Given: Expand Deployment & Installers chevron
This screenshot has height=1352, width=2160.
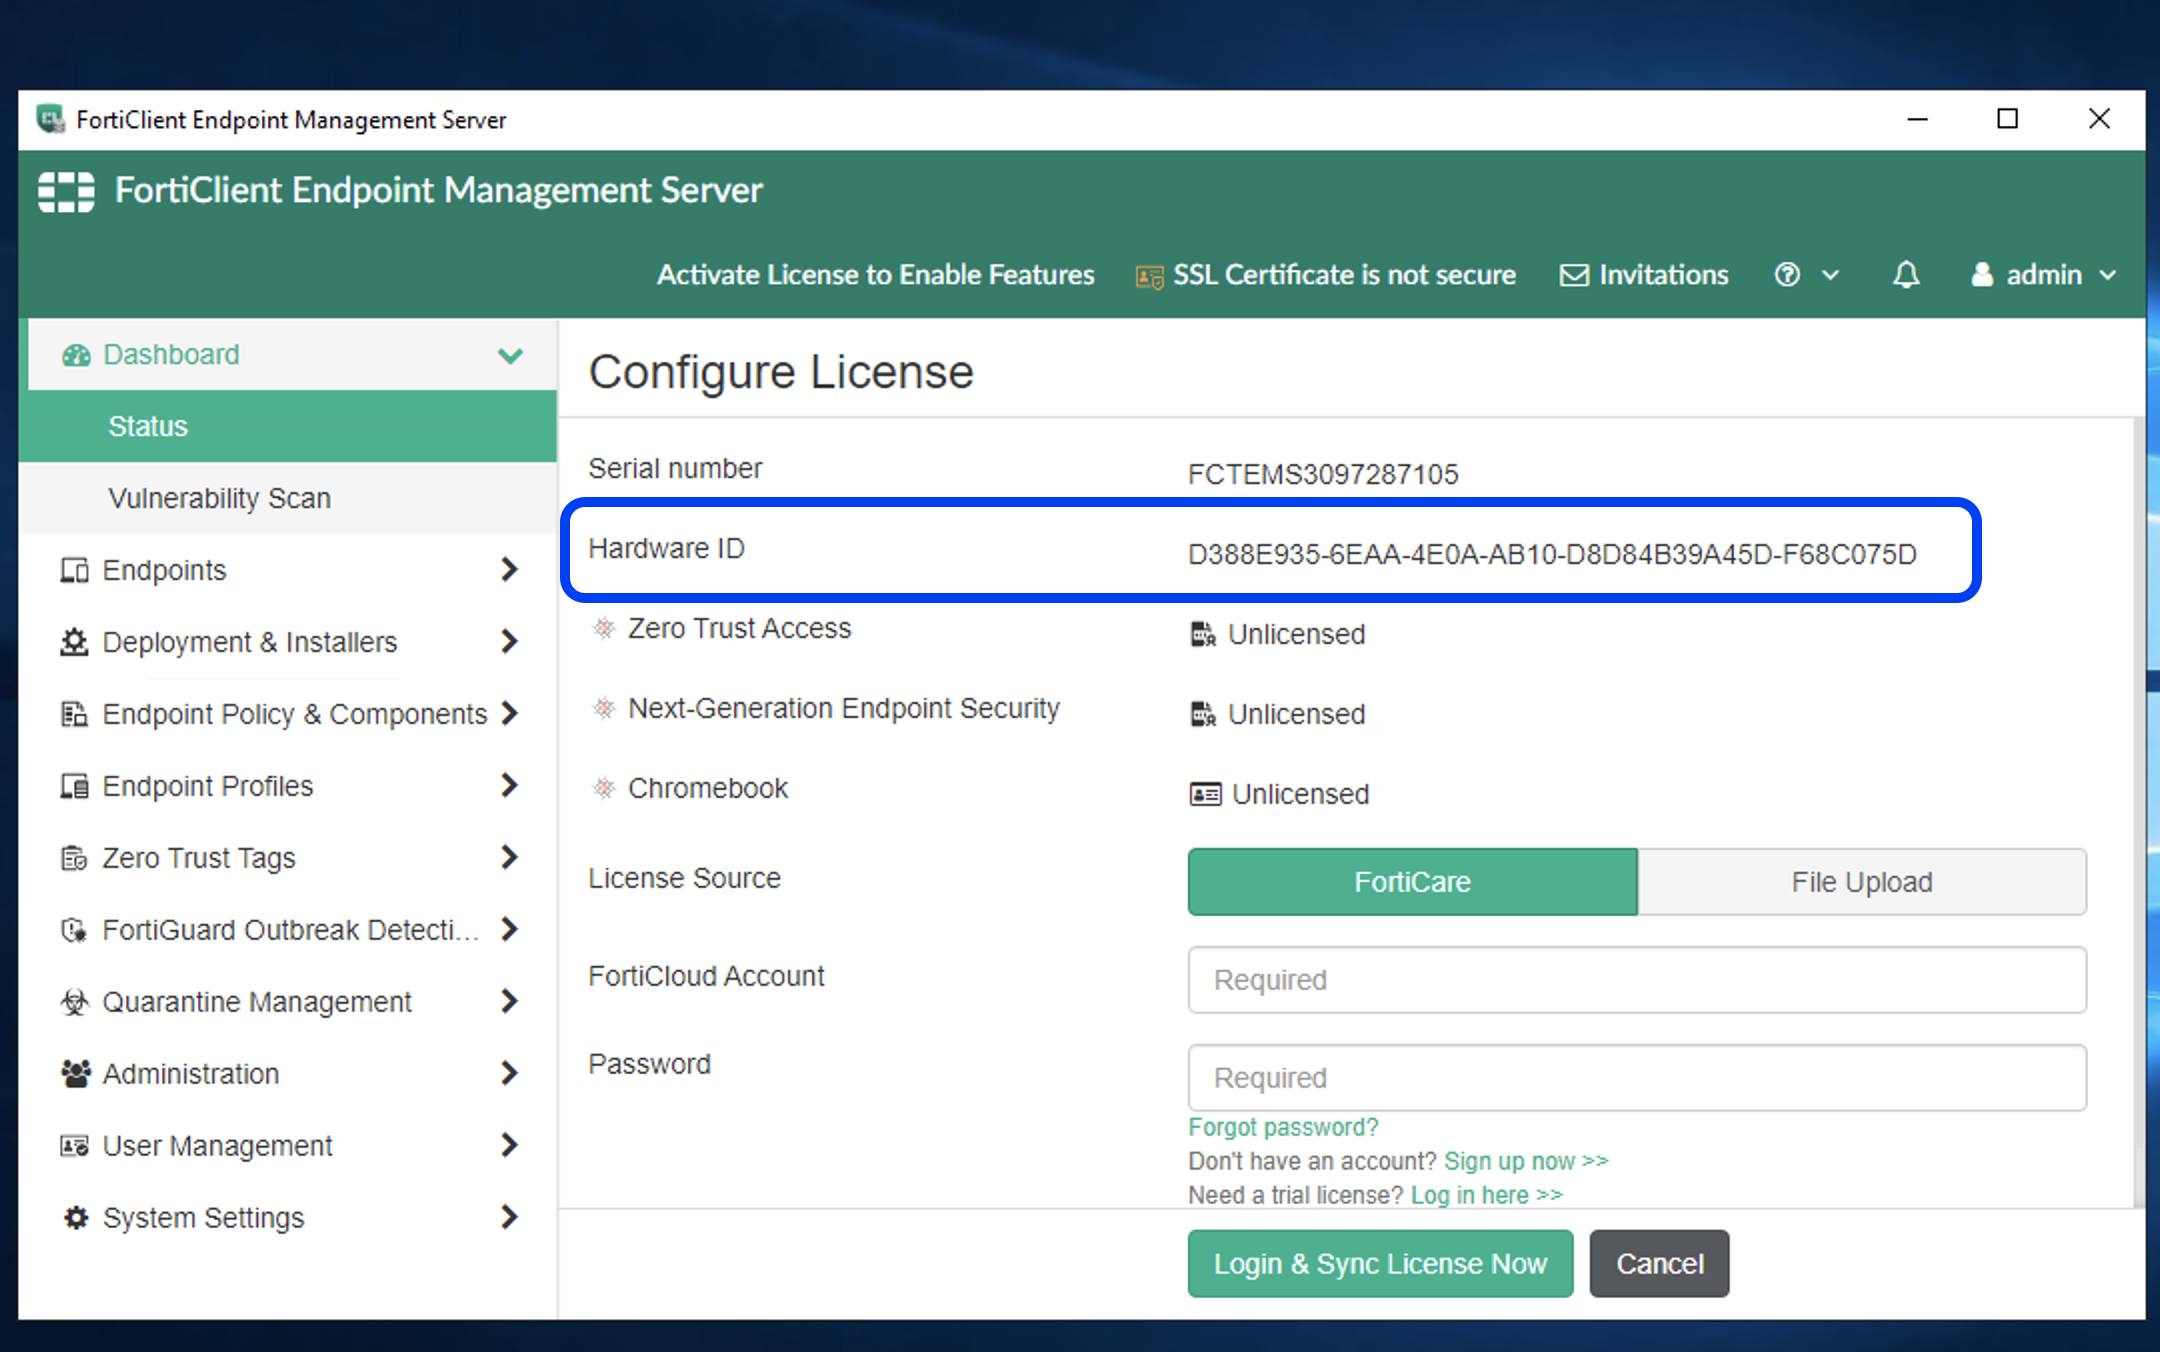Looking at the screenshot, I should coord(510,642).
